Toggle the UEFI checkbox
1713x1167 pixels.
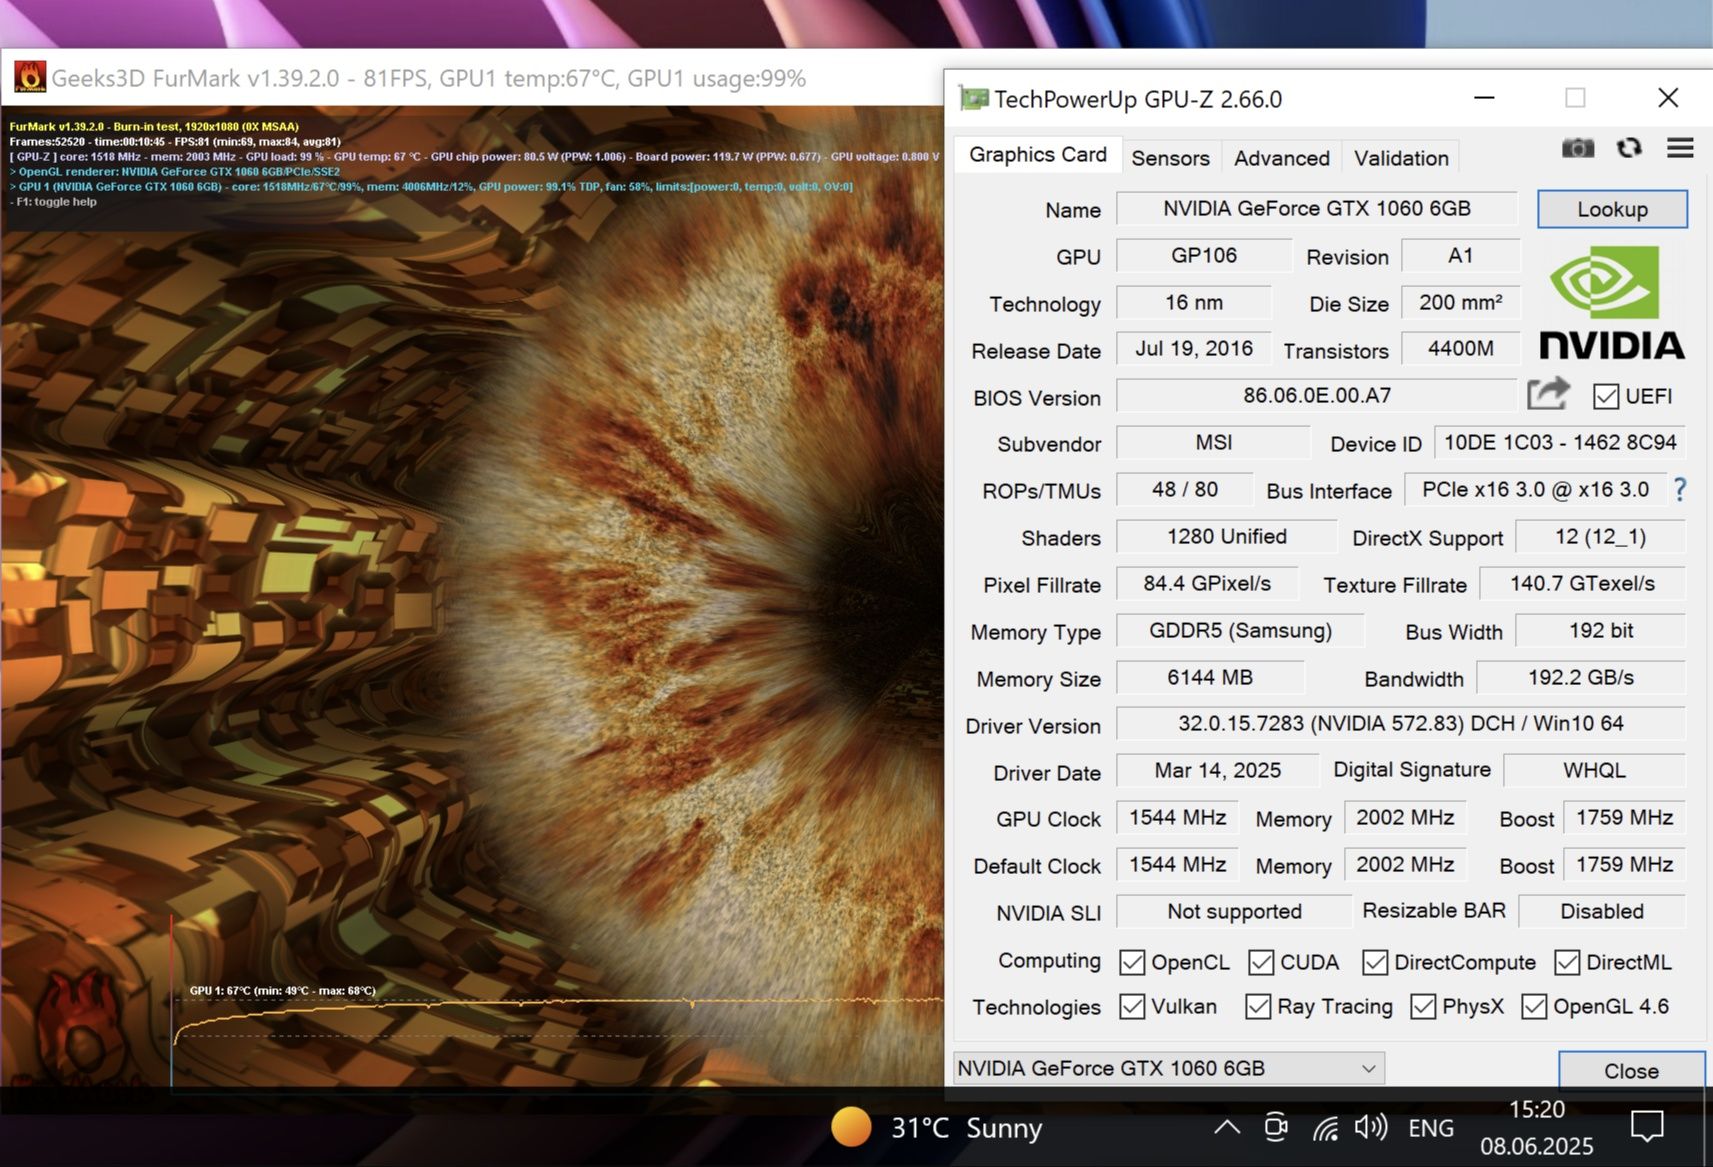[1606, 396]
